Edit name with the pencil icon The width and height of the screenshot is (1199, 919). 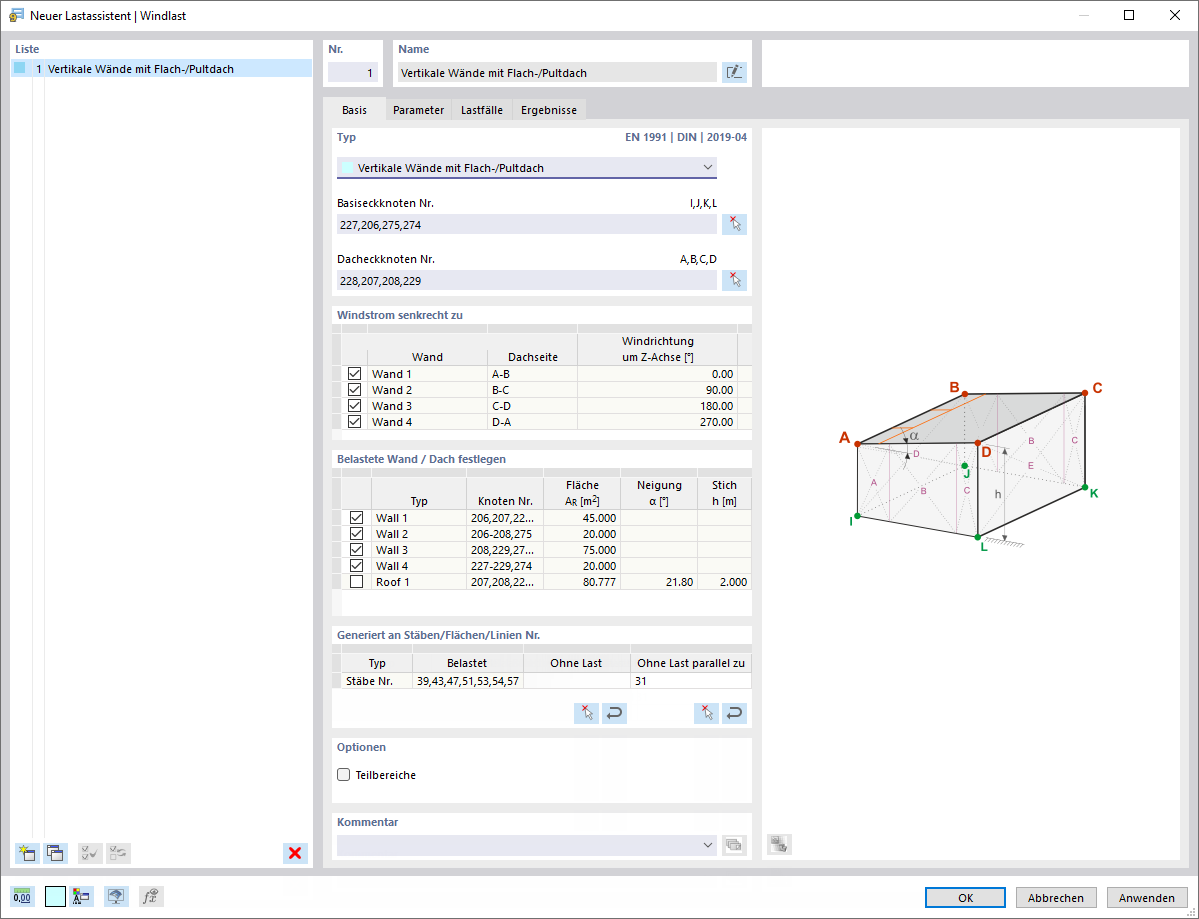[734, 73]
